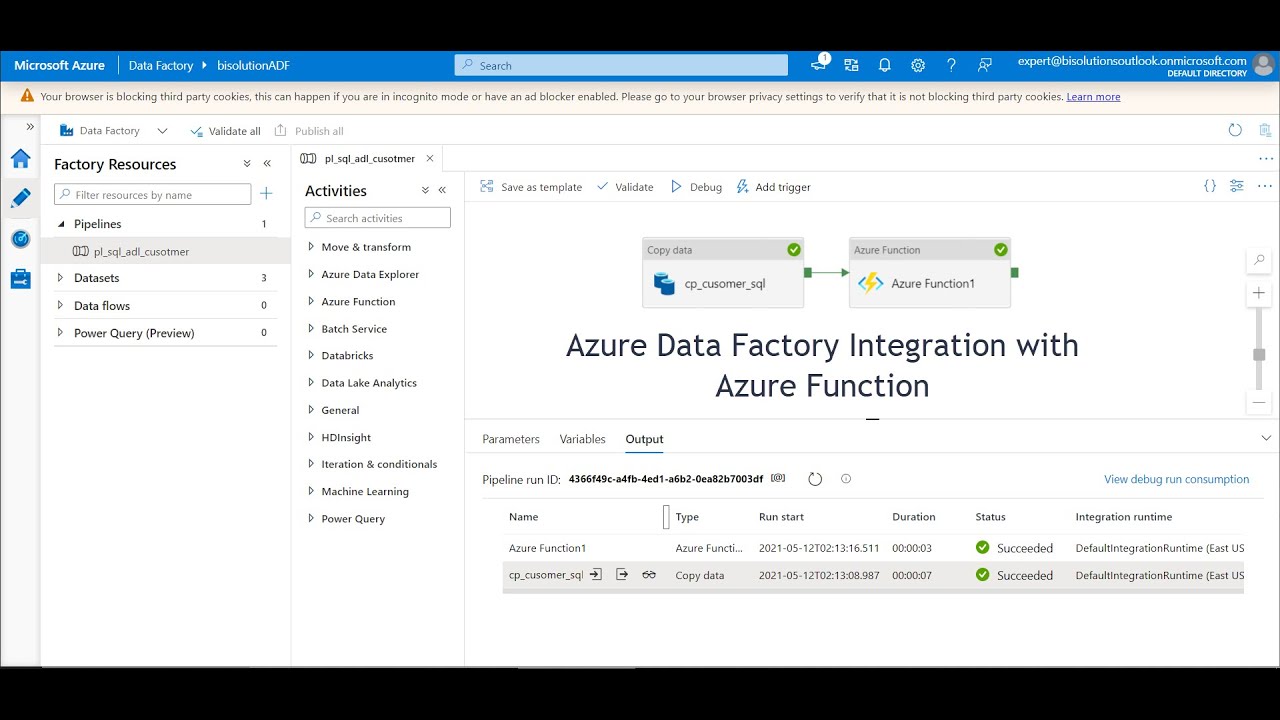The height and width of the screenshot is (720, 1280).
Task: Open the Help question mark icon
Action: (x=951, y=65)
